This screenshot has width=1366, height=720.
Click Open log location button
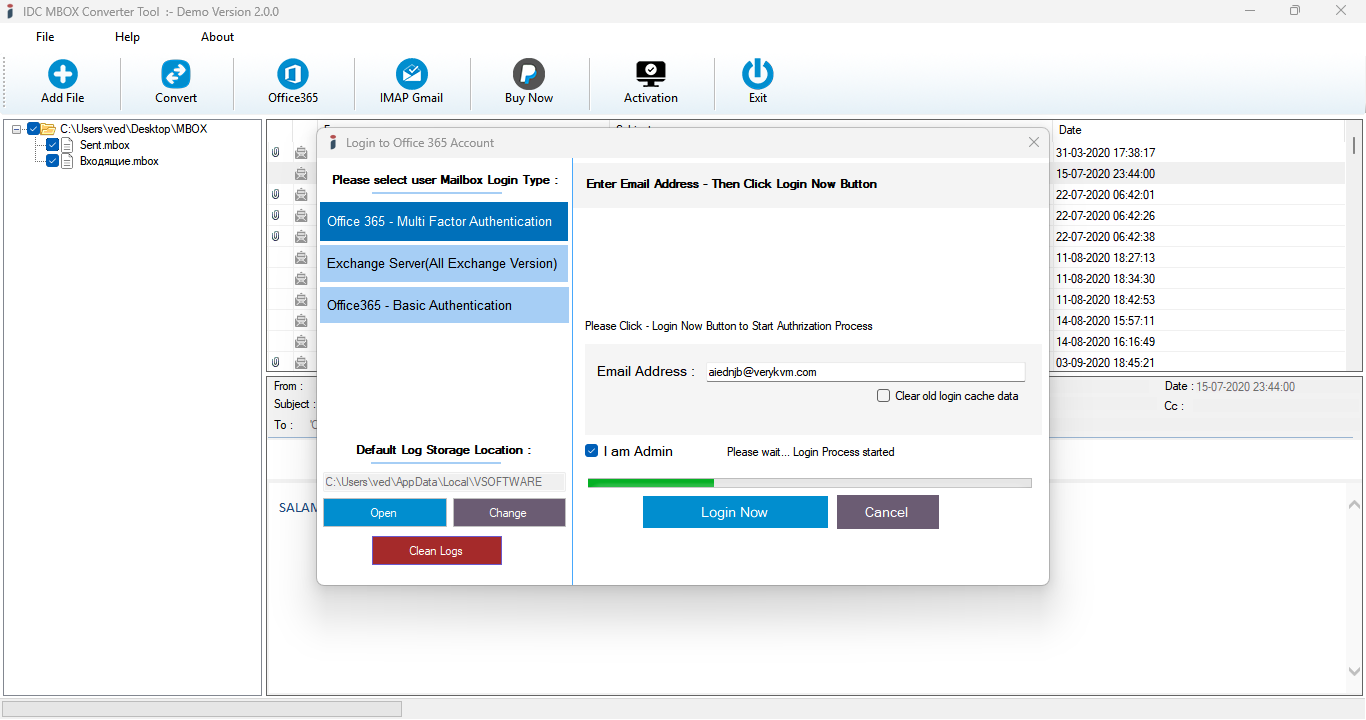tap(384, 513)
